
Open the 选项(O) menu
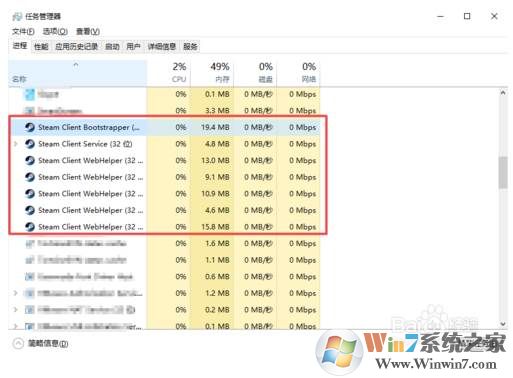pyautogui.click(x=55, y=31)
